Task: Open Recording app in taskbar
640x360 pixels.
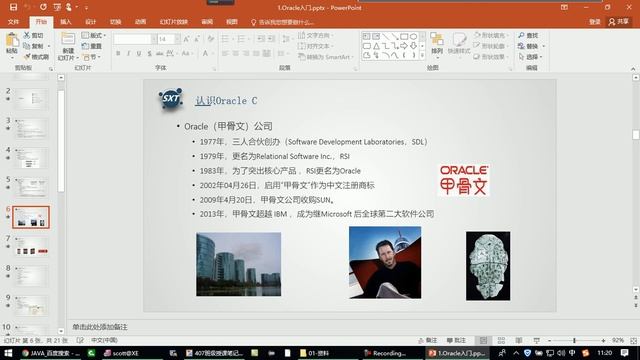Action: pos(385,353)
